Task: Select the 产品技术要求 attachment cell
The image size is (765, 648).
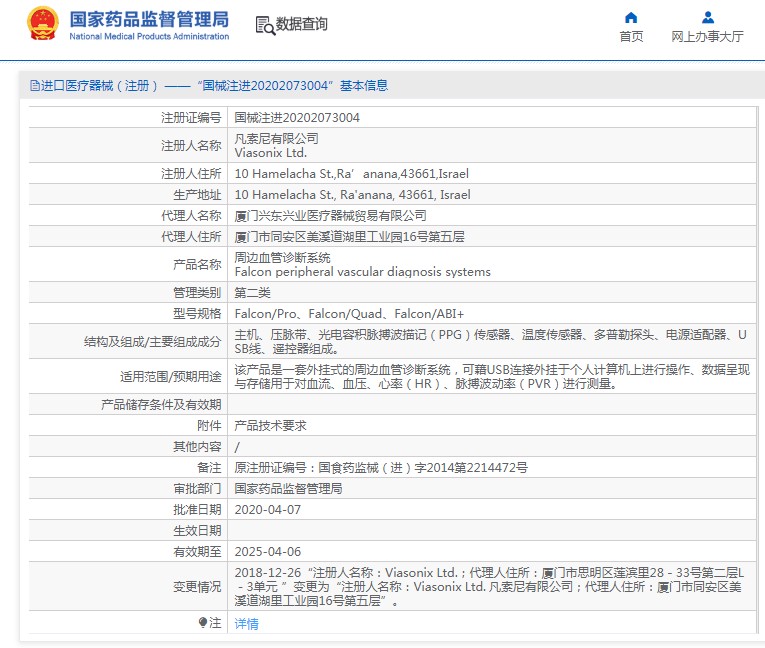Action: click(270, 425)
